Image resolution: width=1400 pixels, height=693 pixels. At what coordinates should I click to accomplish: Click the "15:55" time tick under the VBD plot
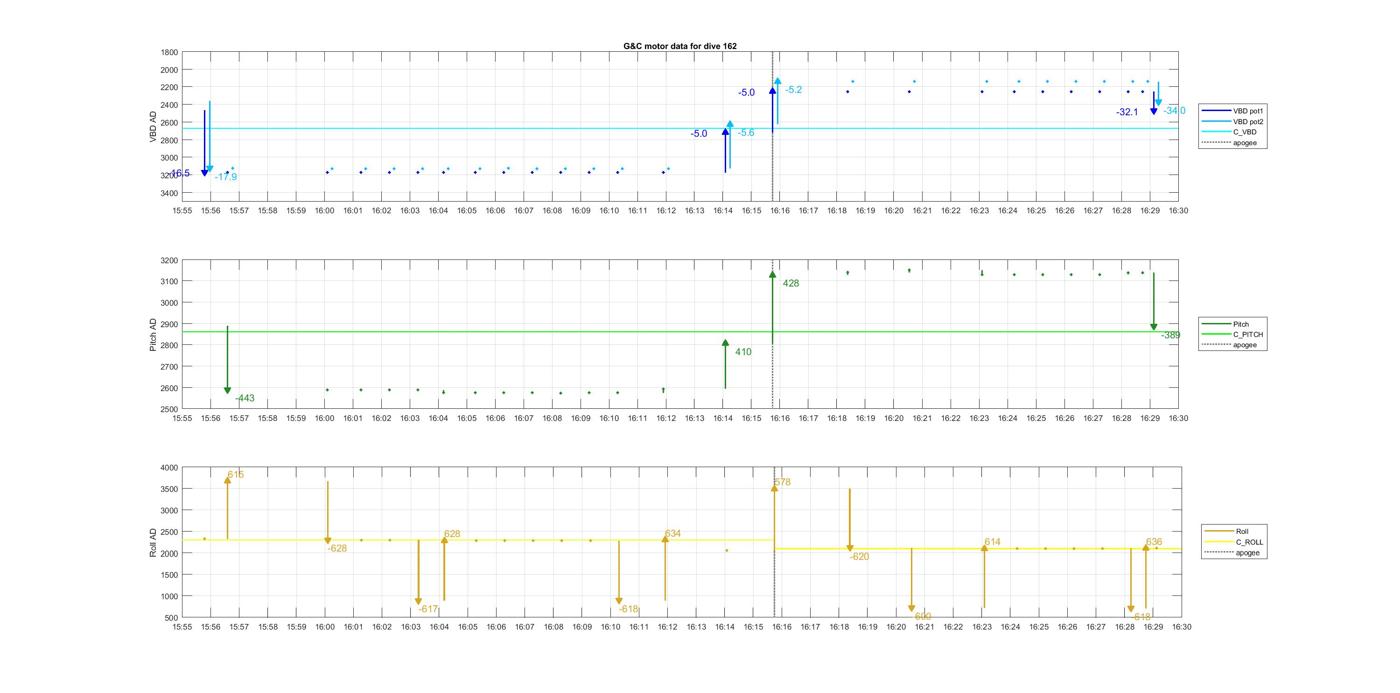click(x=182, y=211)
